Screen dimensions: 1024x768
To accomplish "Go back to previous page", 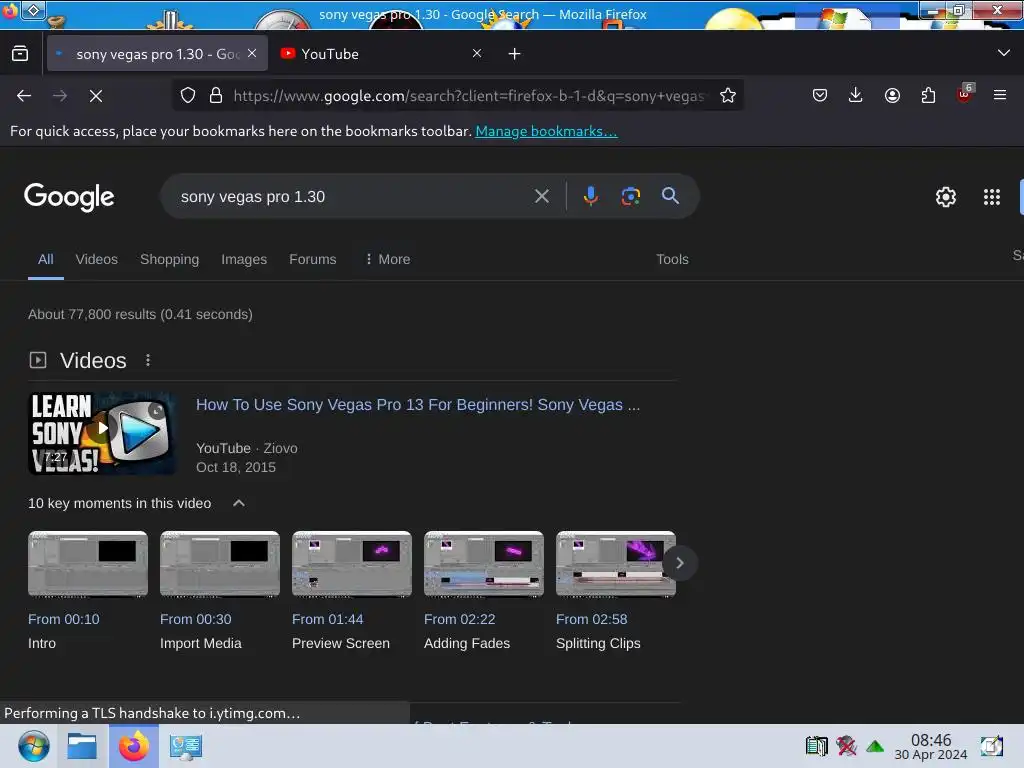I will click(x=24, y=96).
